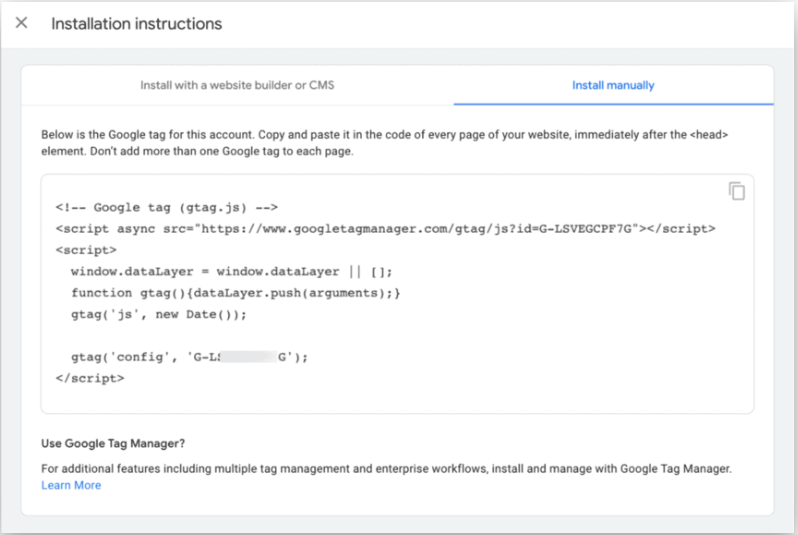Select the Install manually tab
Screen dimensions: 798x535
(x=613, y=85)
